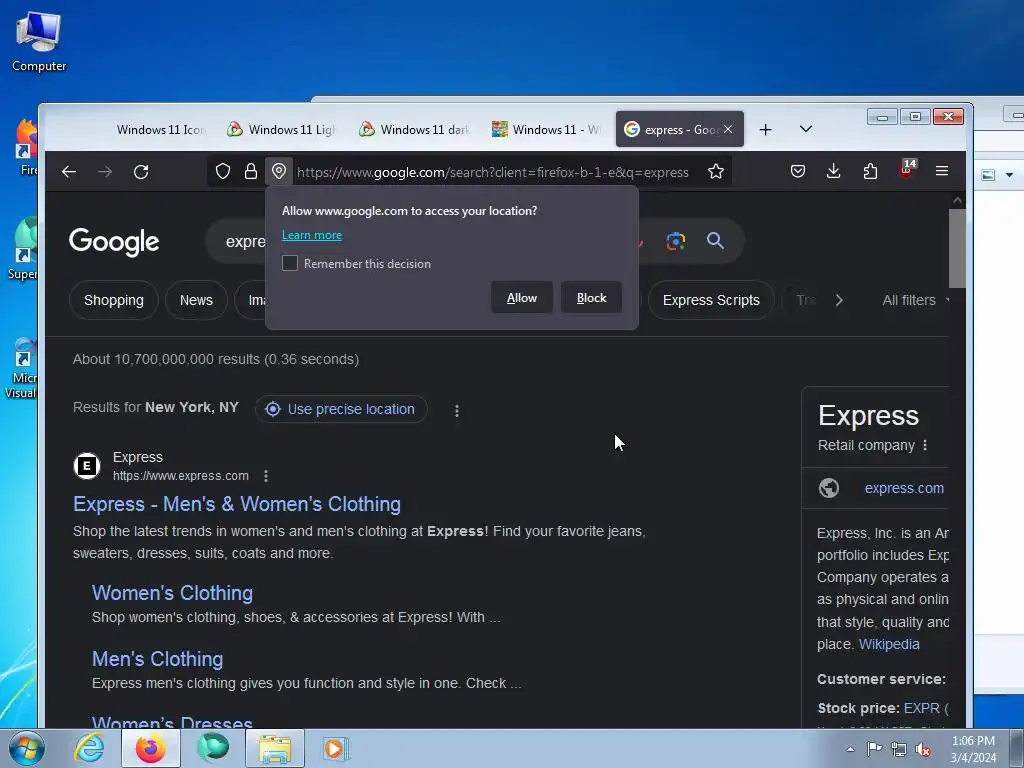This screenshot has height=768, width=1024.
Task: Open the green globe browser taskbar icon
Action: pyautogui.click(x=213, y=748)
